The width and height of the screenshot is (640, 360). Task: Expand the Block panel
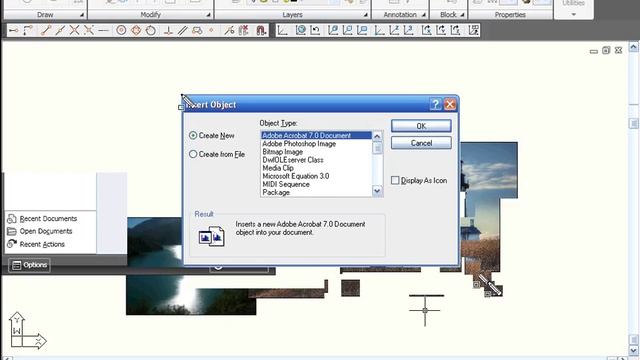point(462,15)
